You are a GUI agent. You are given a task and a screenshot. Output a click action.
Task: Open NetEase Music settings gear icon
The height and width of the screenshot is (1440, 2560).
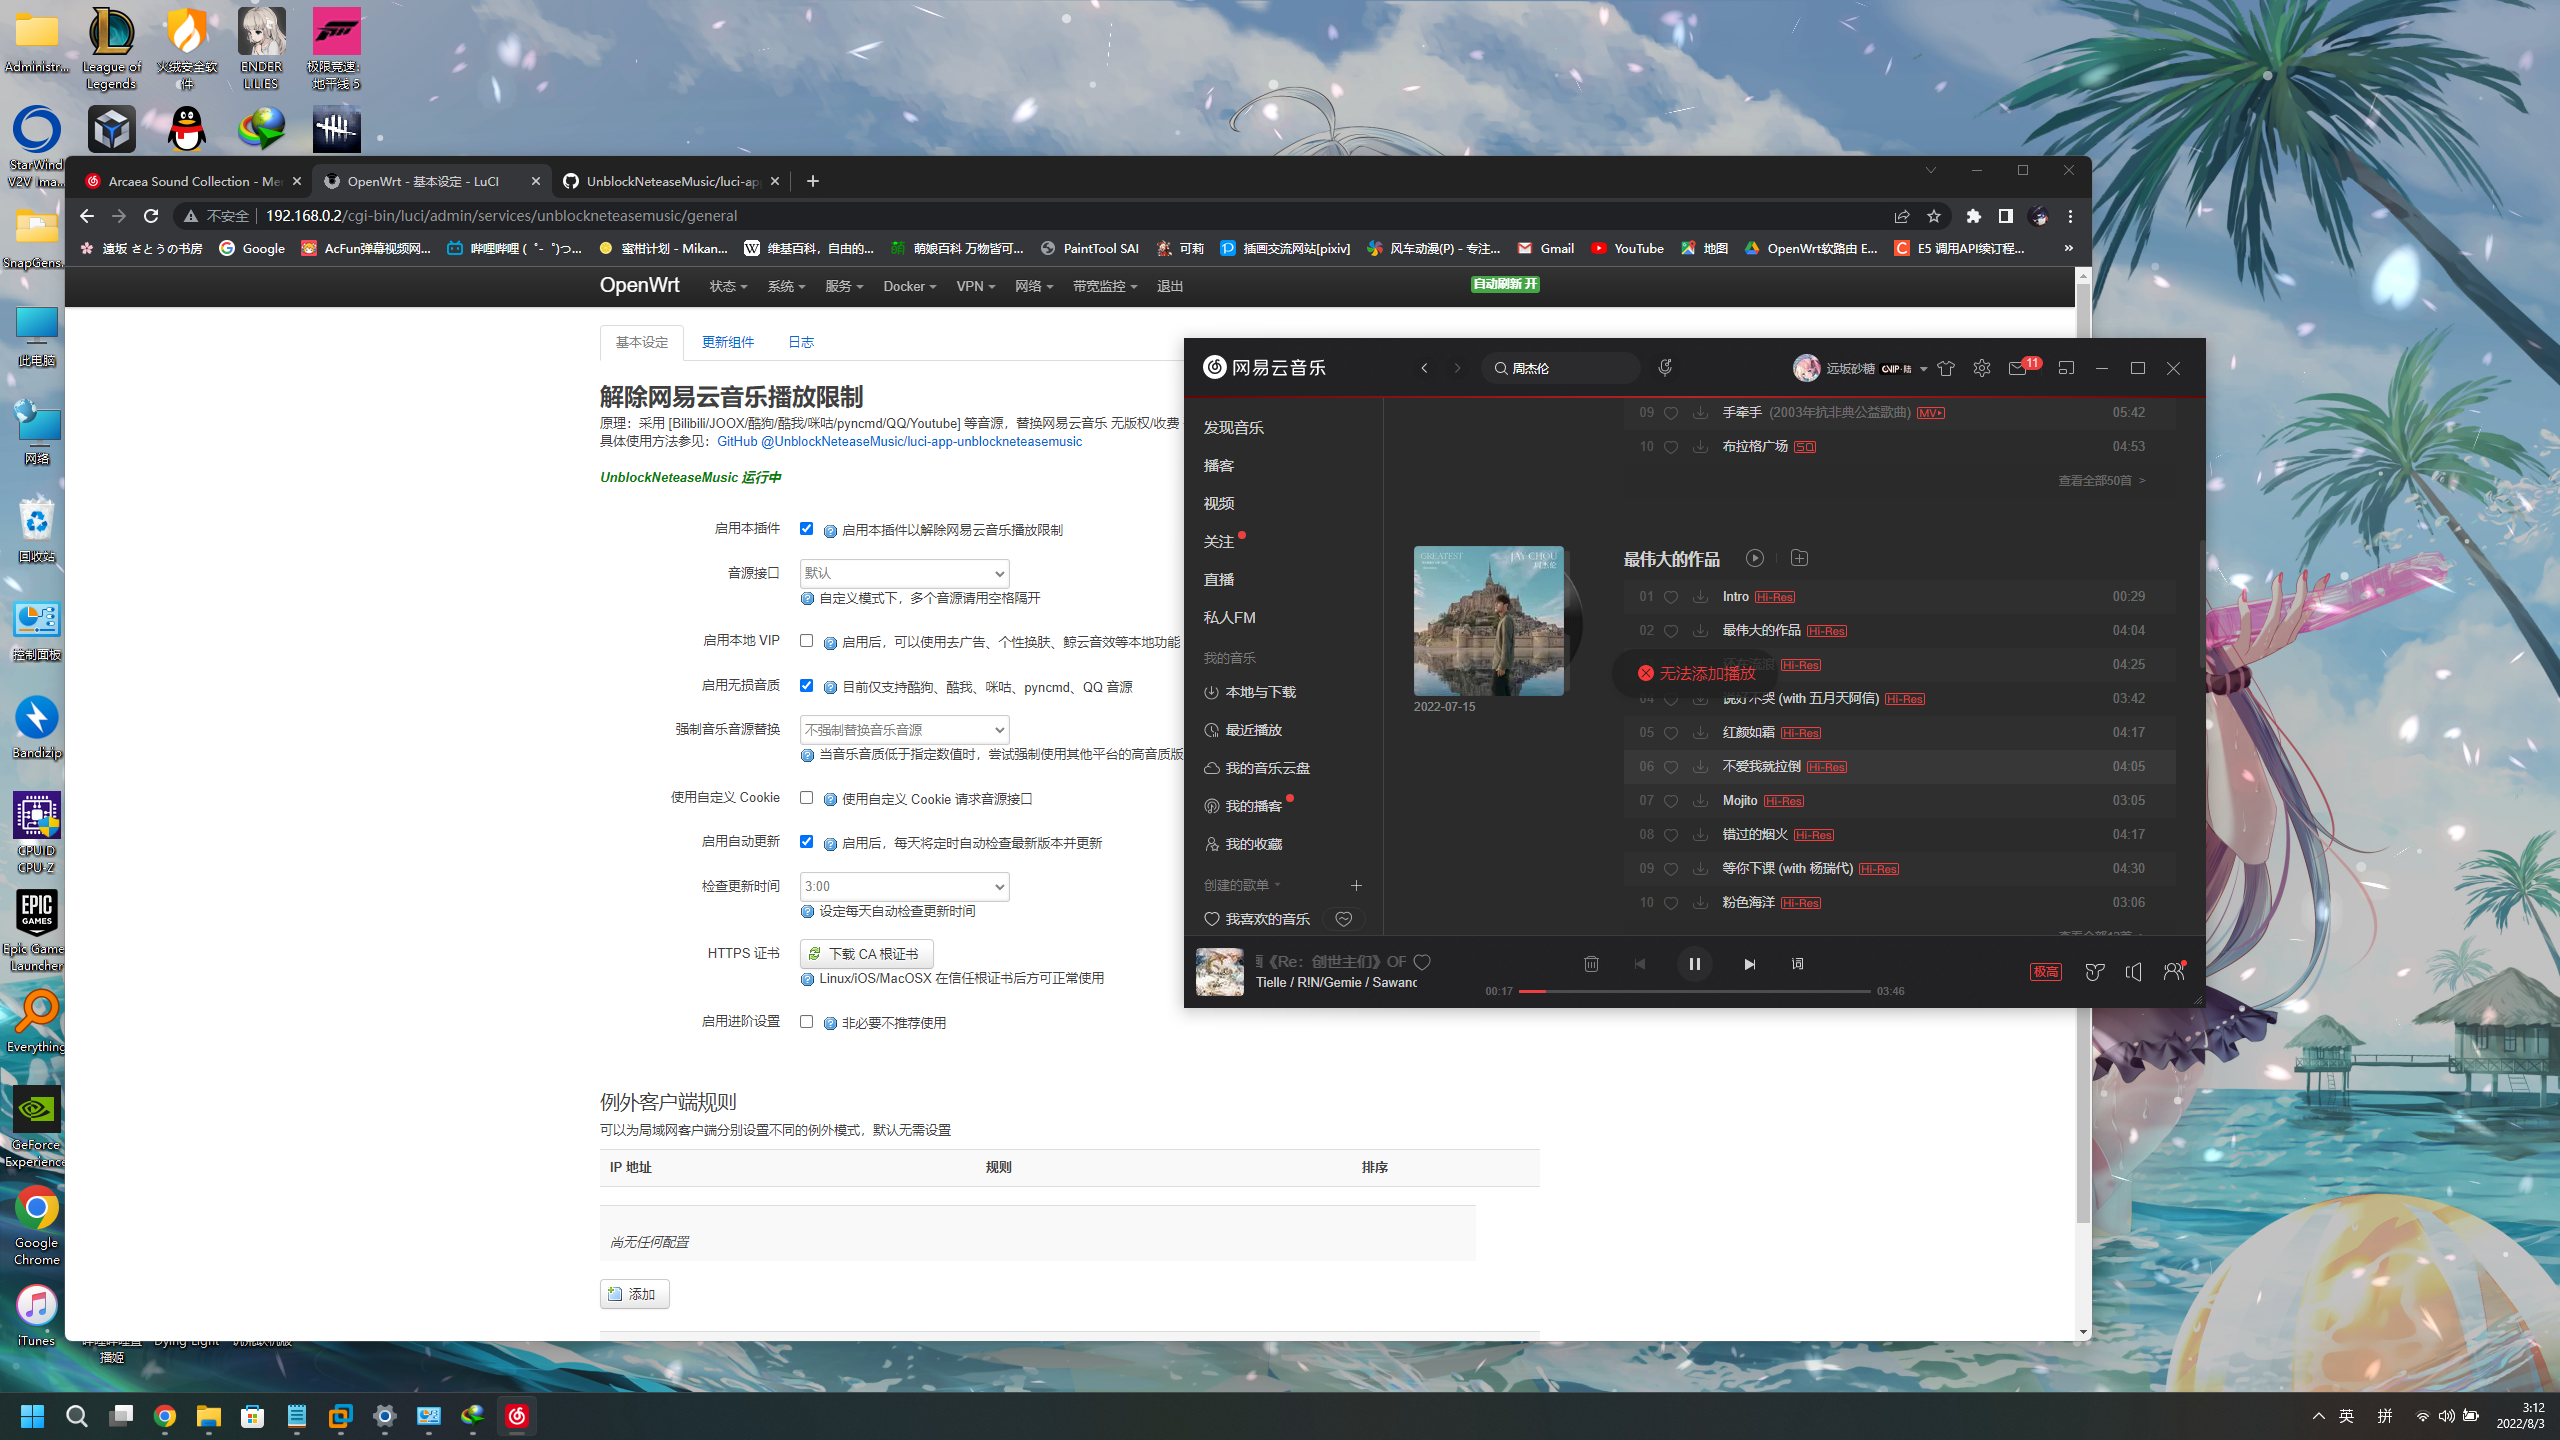point(1981,368)
